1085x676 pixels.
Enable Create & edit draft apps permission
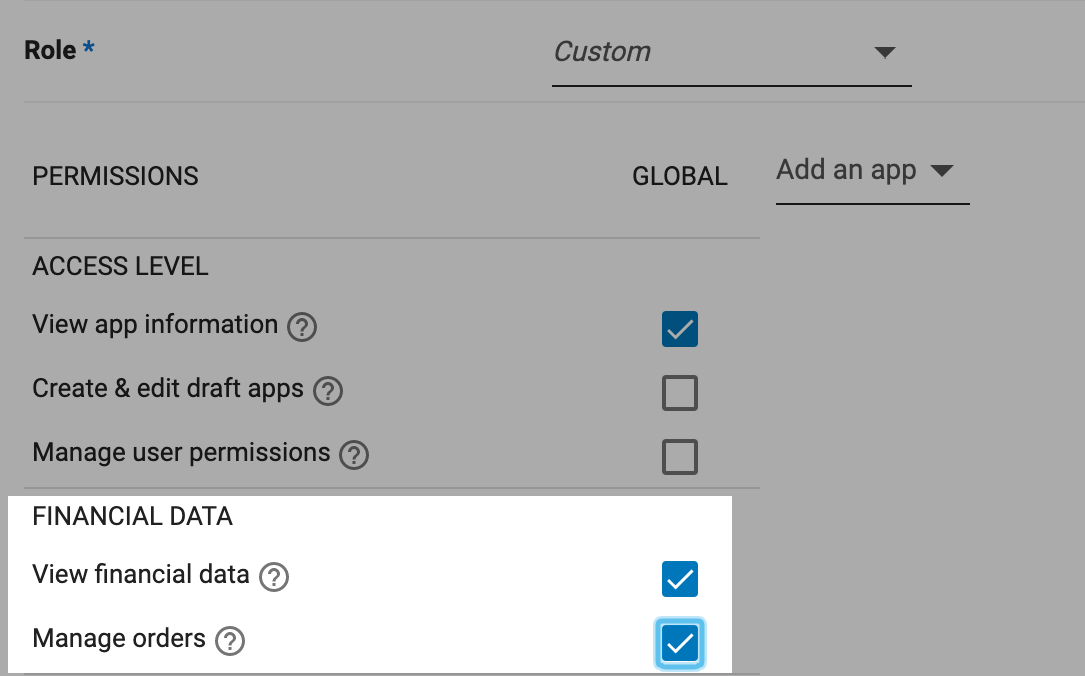tap(680, 393)
